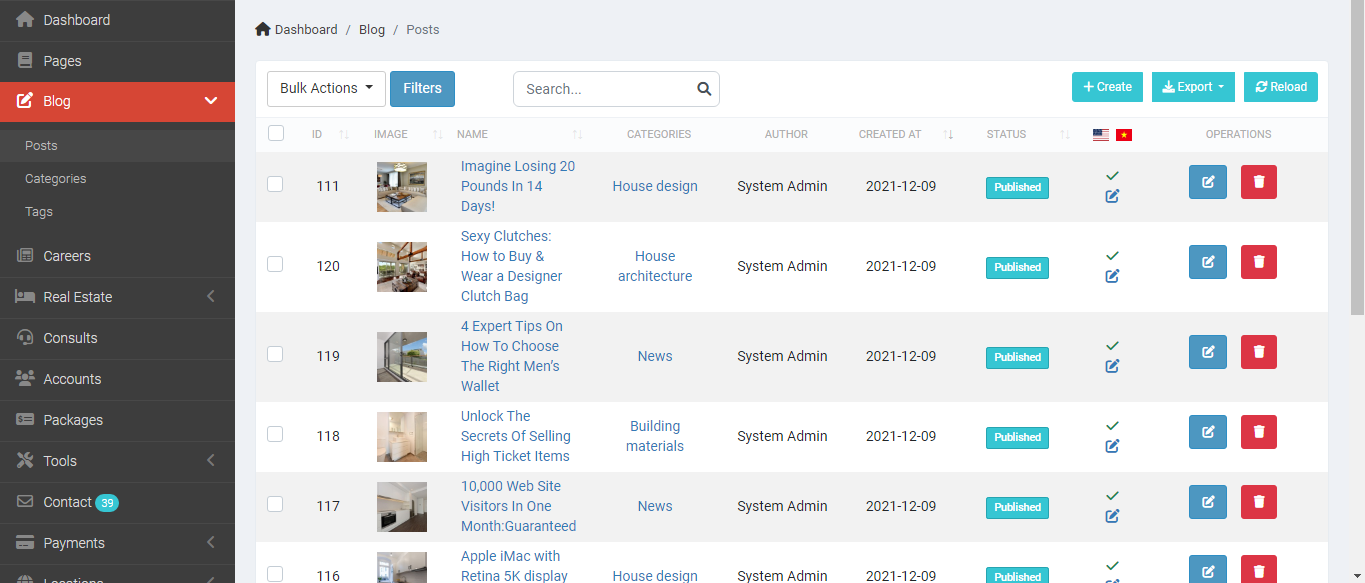
Task: Check the checkbox for post 111
Action: click(x=275, y=184)
